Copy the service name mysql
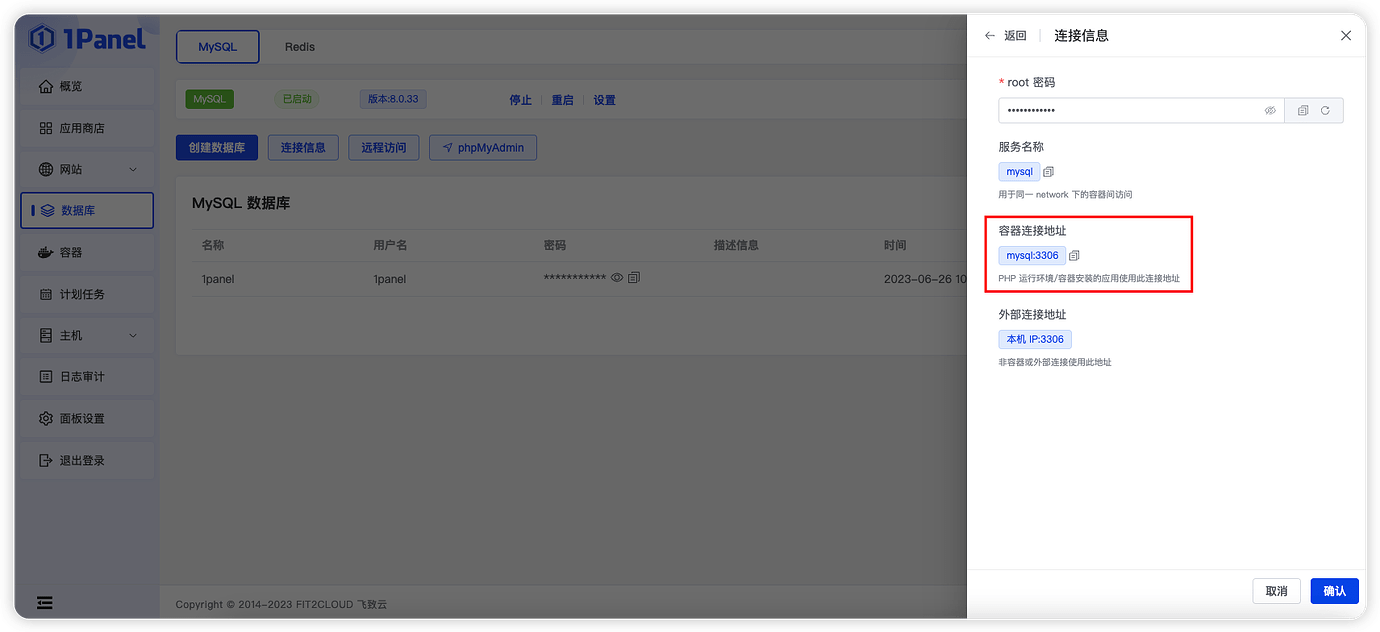Viewport: 1380px width, 632px height. pyautogui.click(x=1048, y=172)
